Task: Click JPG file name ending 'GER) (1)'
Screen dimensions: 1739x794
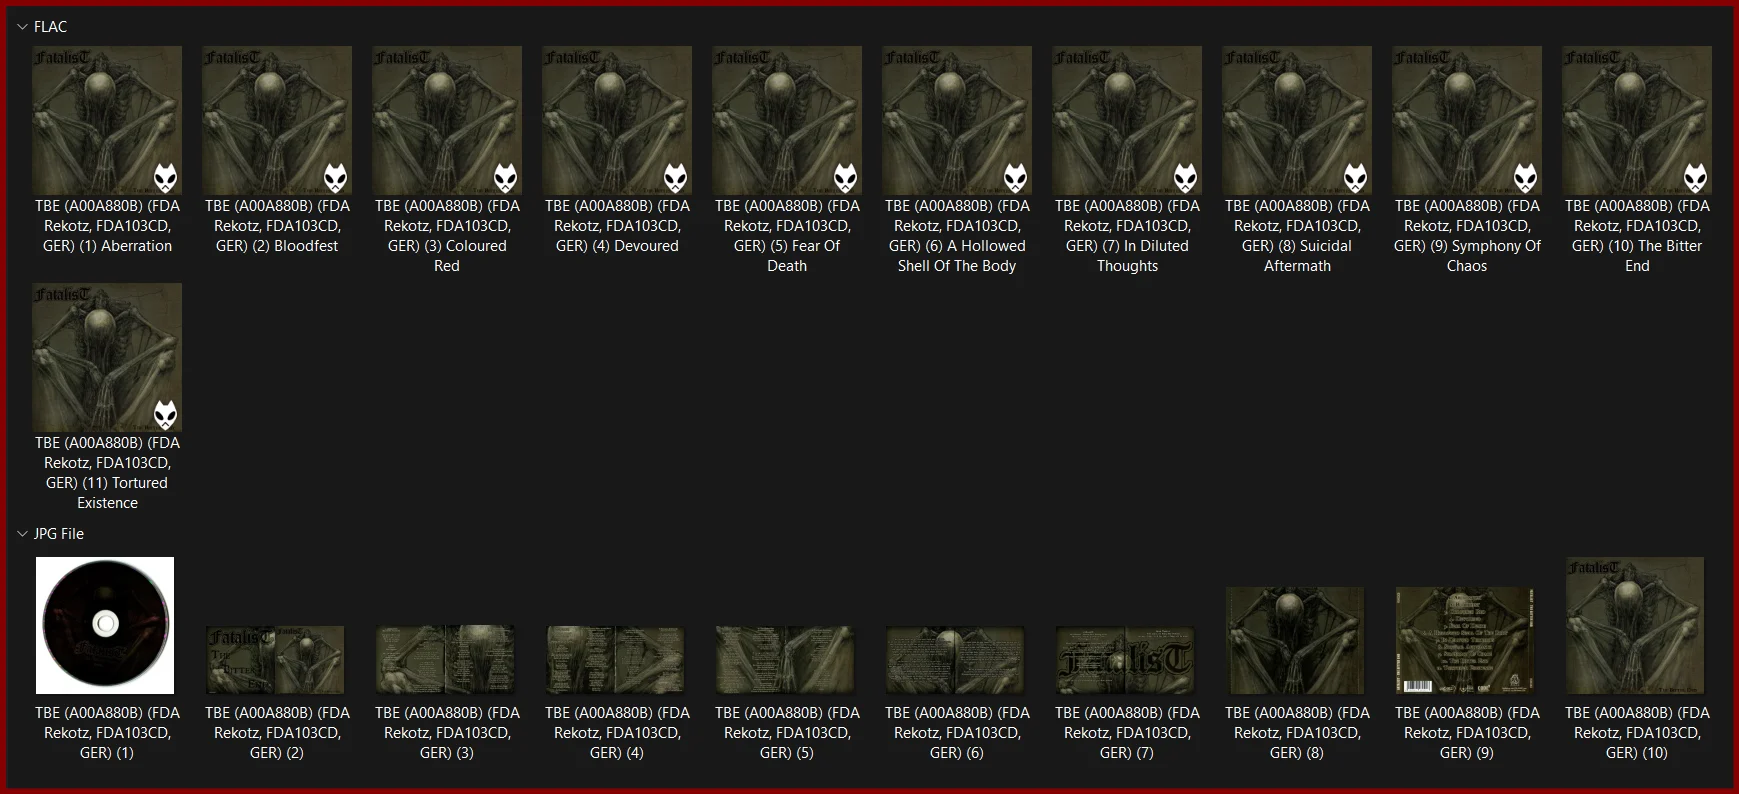Action: point(107,733)
